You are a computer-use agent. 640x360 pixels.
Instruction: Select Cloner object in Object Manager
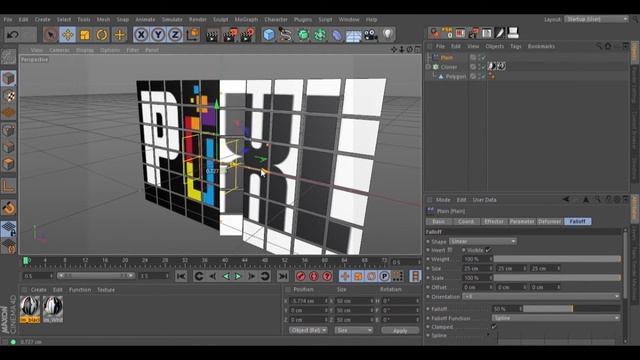tap(449, 67)
